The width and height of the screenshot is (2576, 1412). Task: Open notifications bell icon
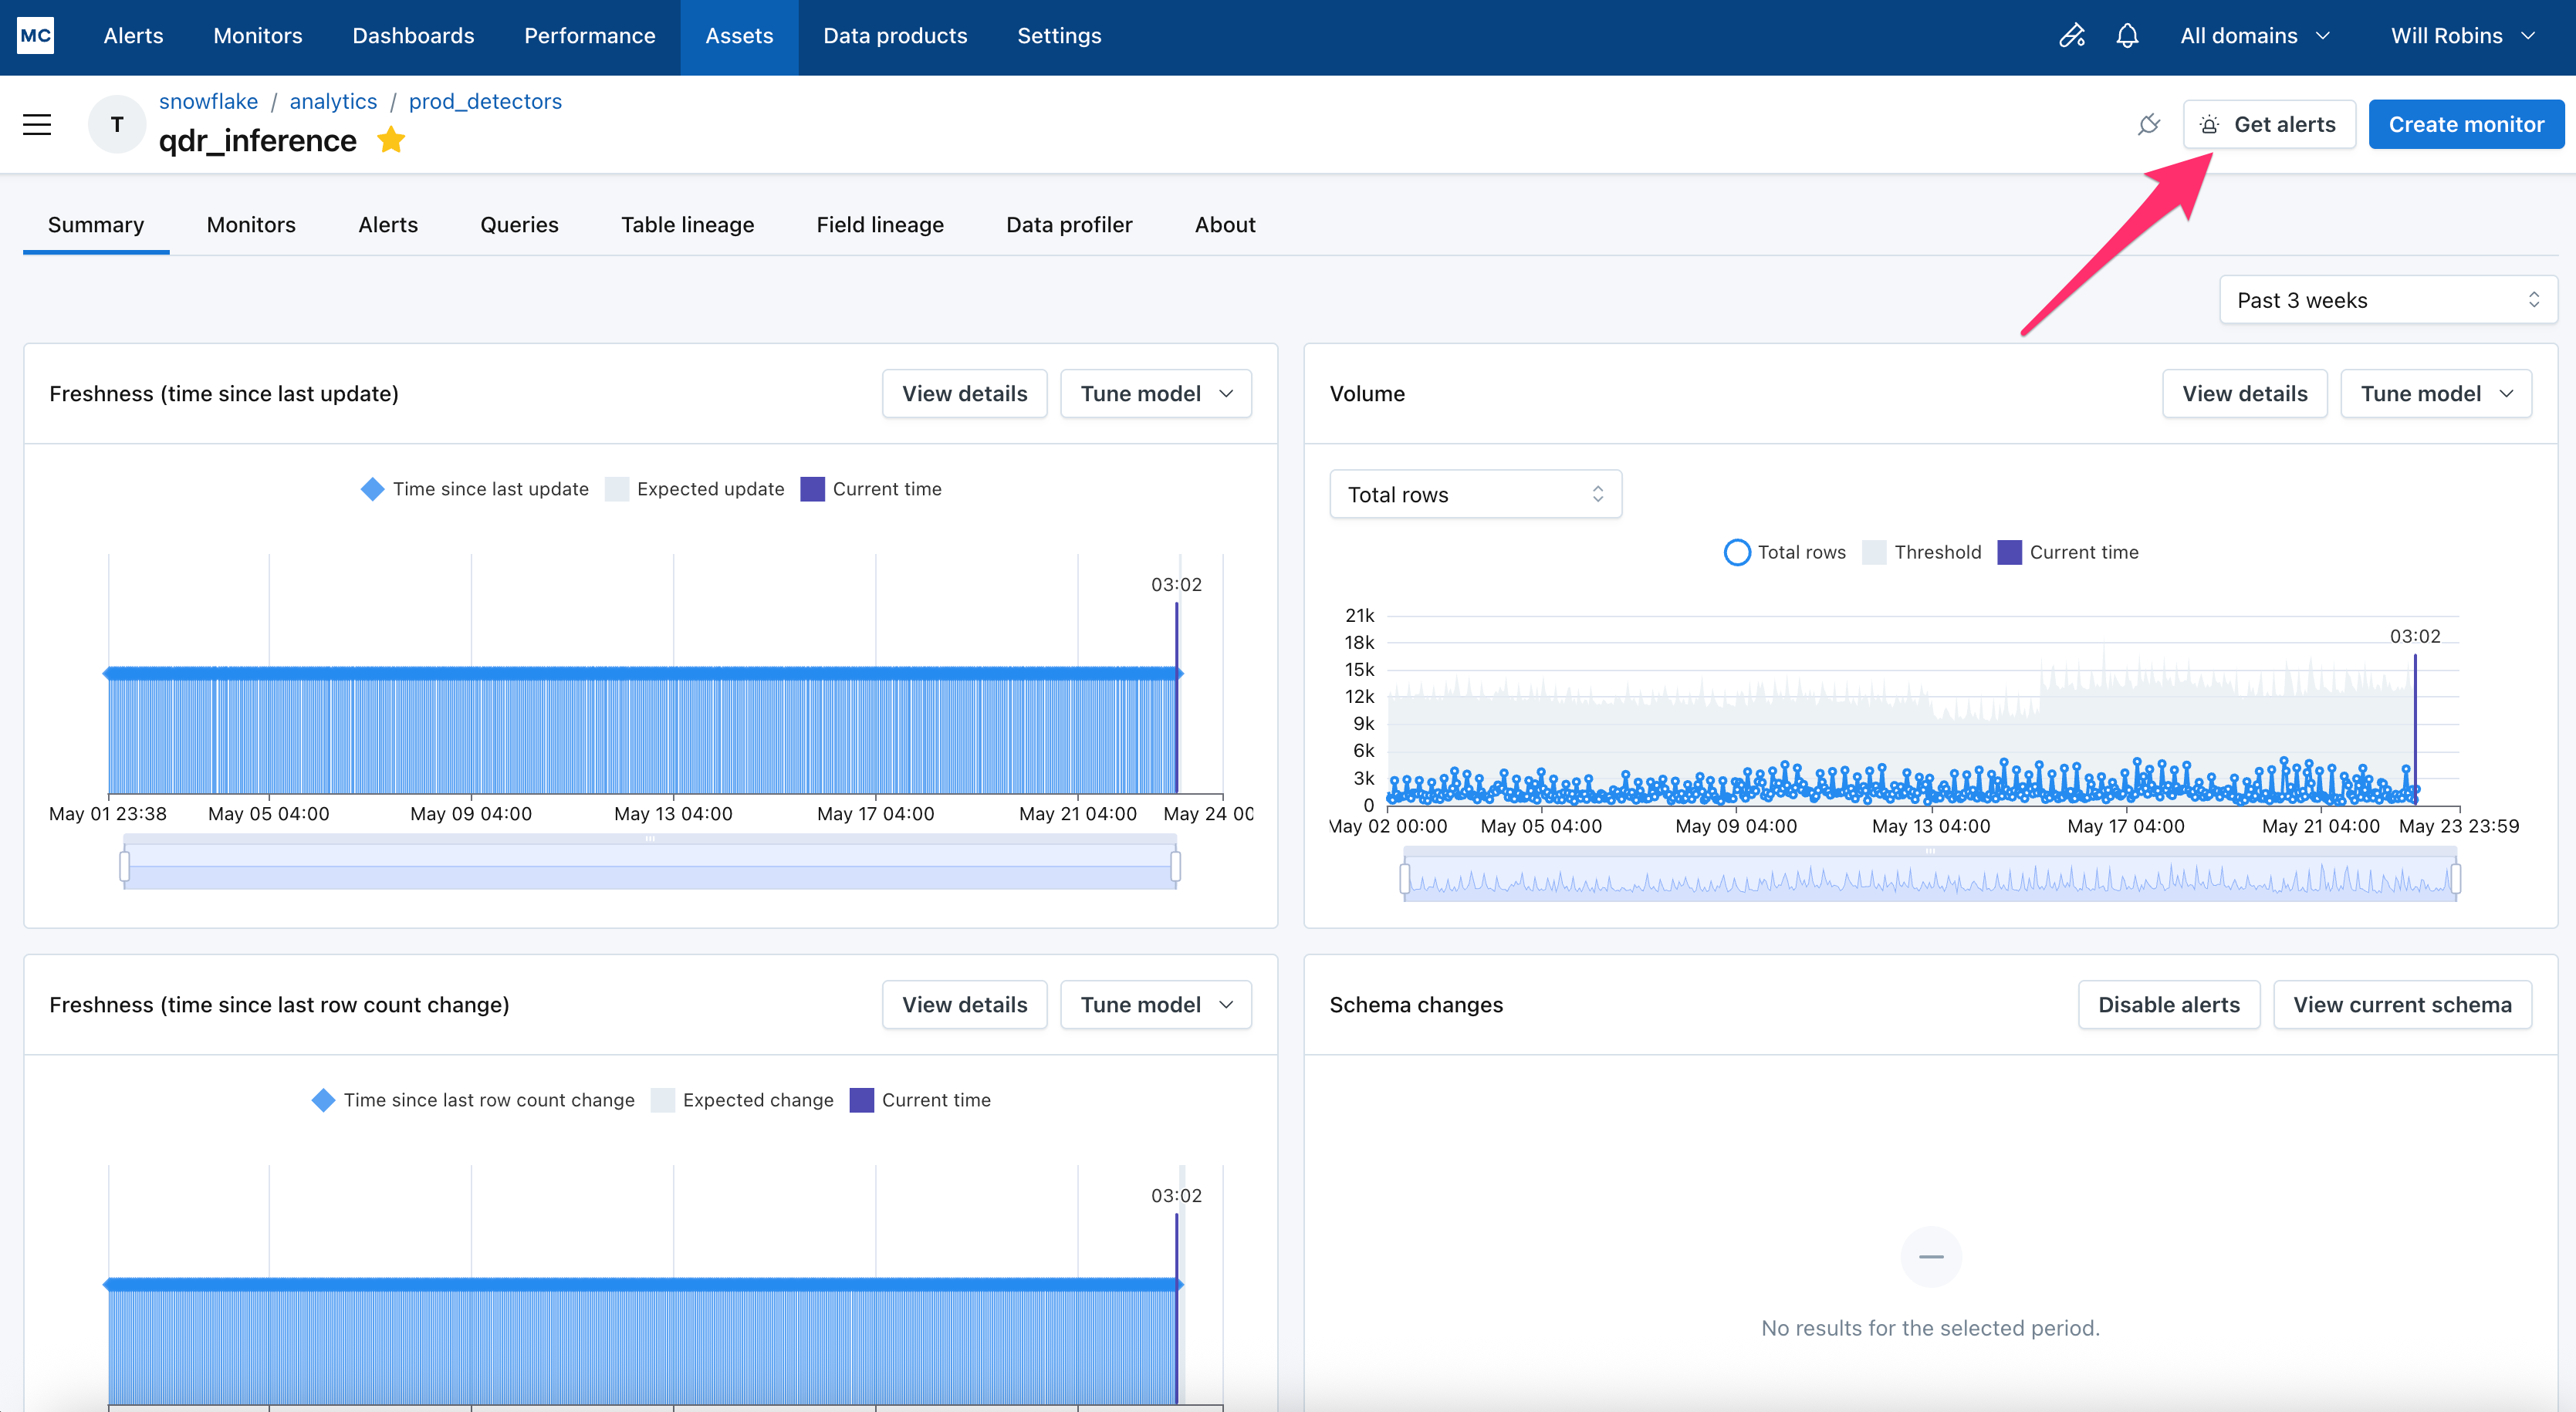click(x=2127, y=36)
